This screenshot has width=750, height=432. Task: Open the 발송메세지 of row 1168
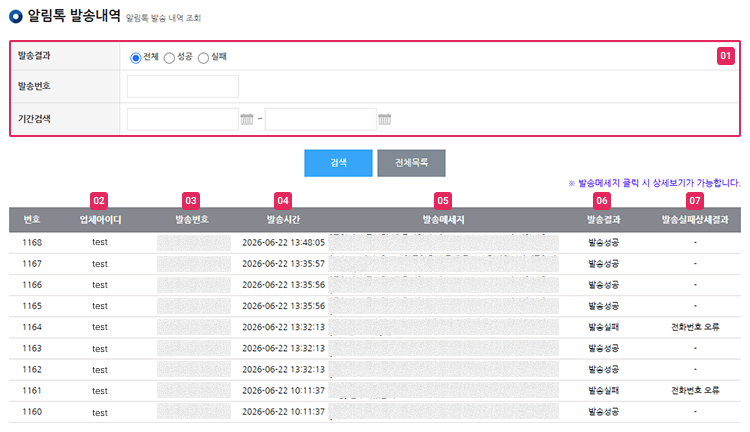(443, 243)
